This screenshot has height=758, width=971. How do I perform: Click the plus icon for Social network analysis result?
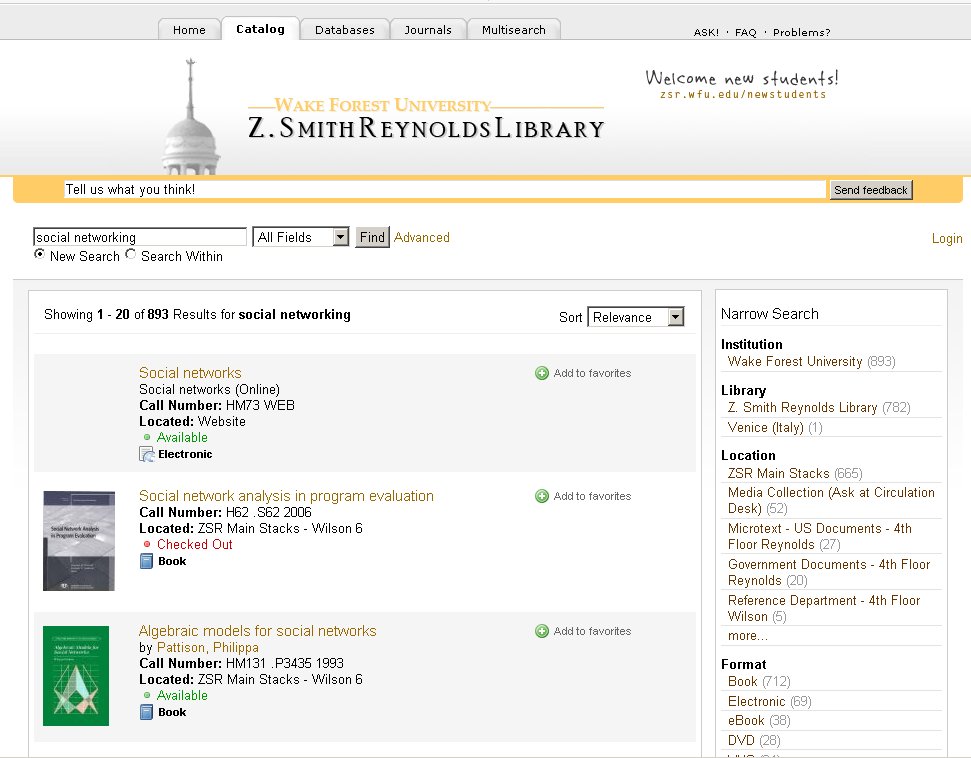coord(542,496)
